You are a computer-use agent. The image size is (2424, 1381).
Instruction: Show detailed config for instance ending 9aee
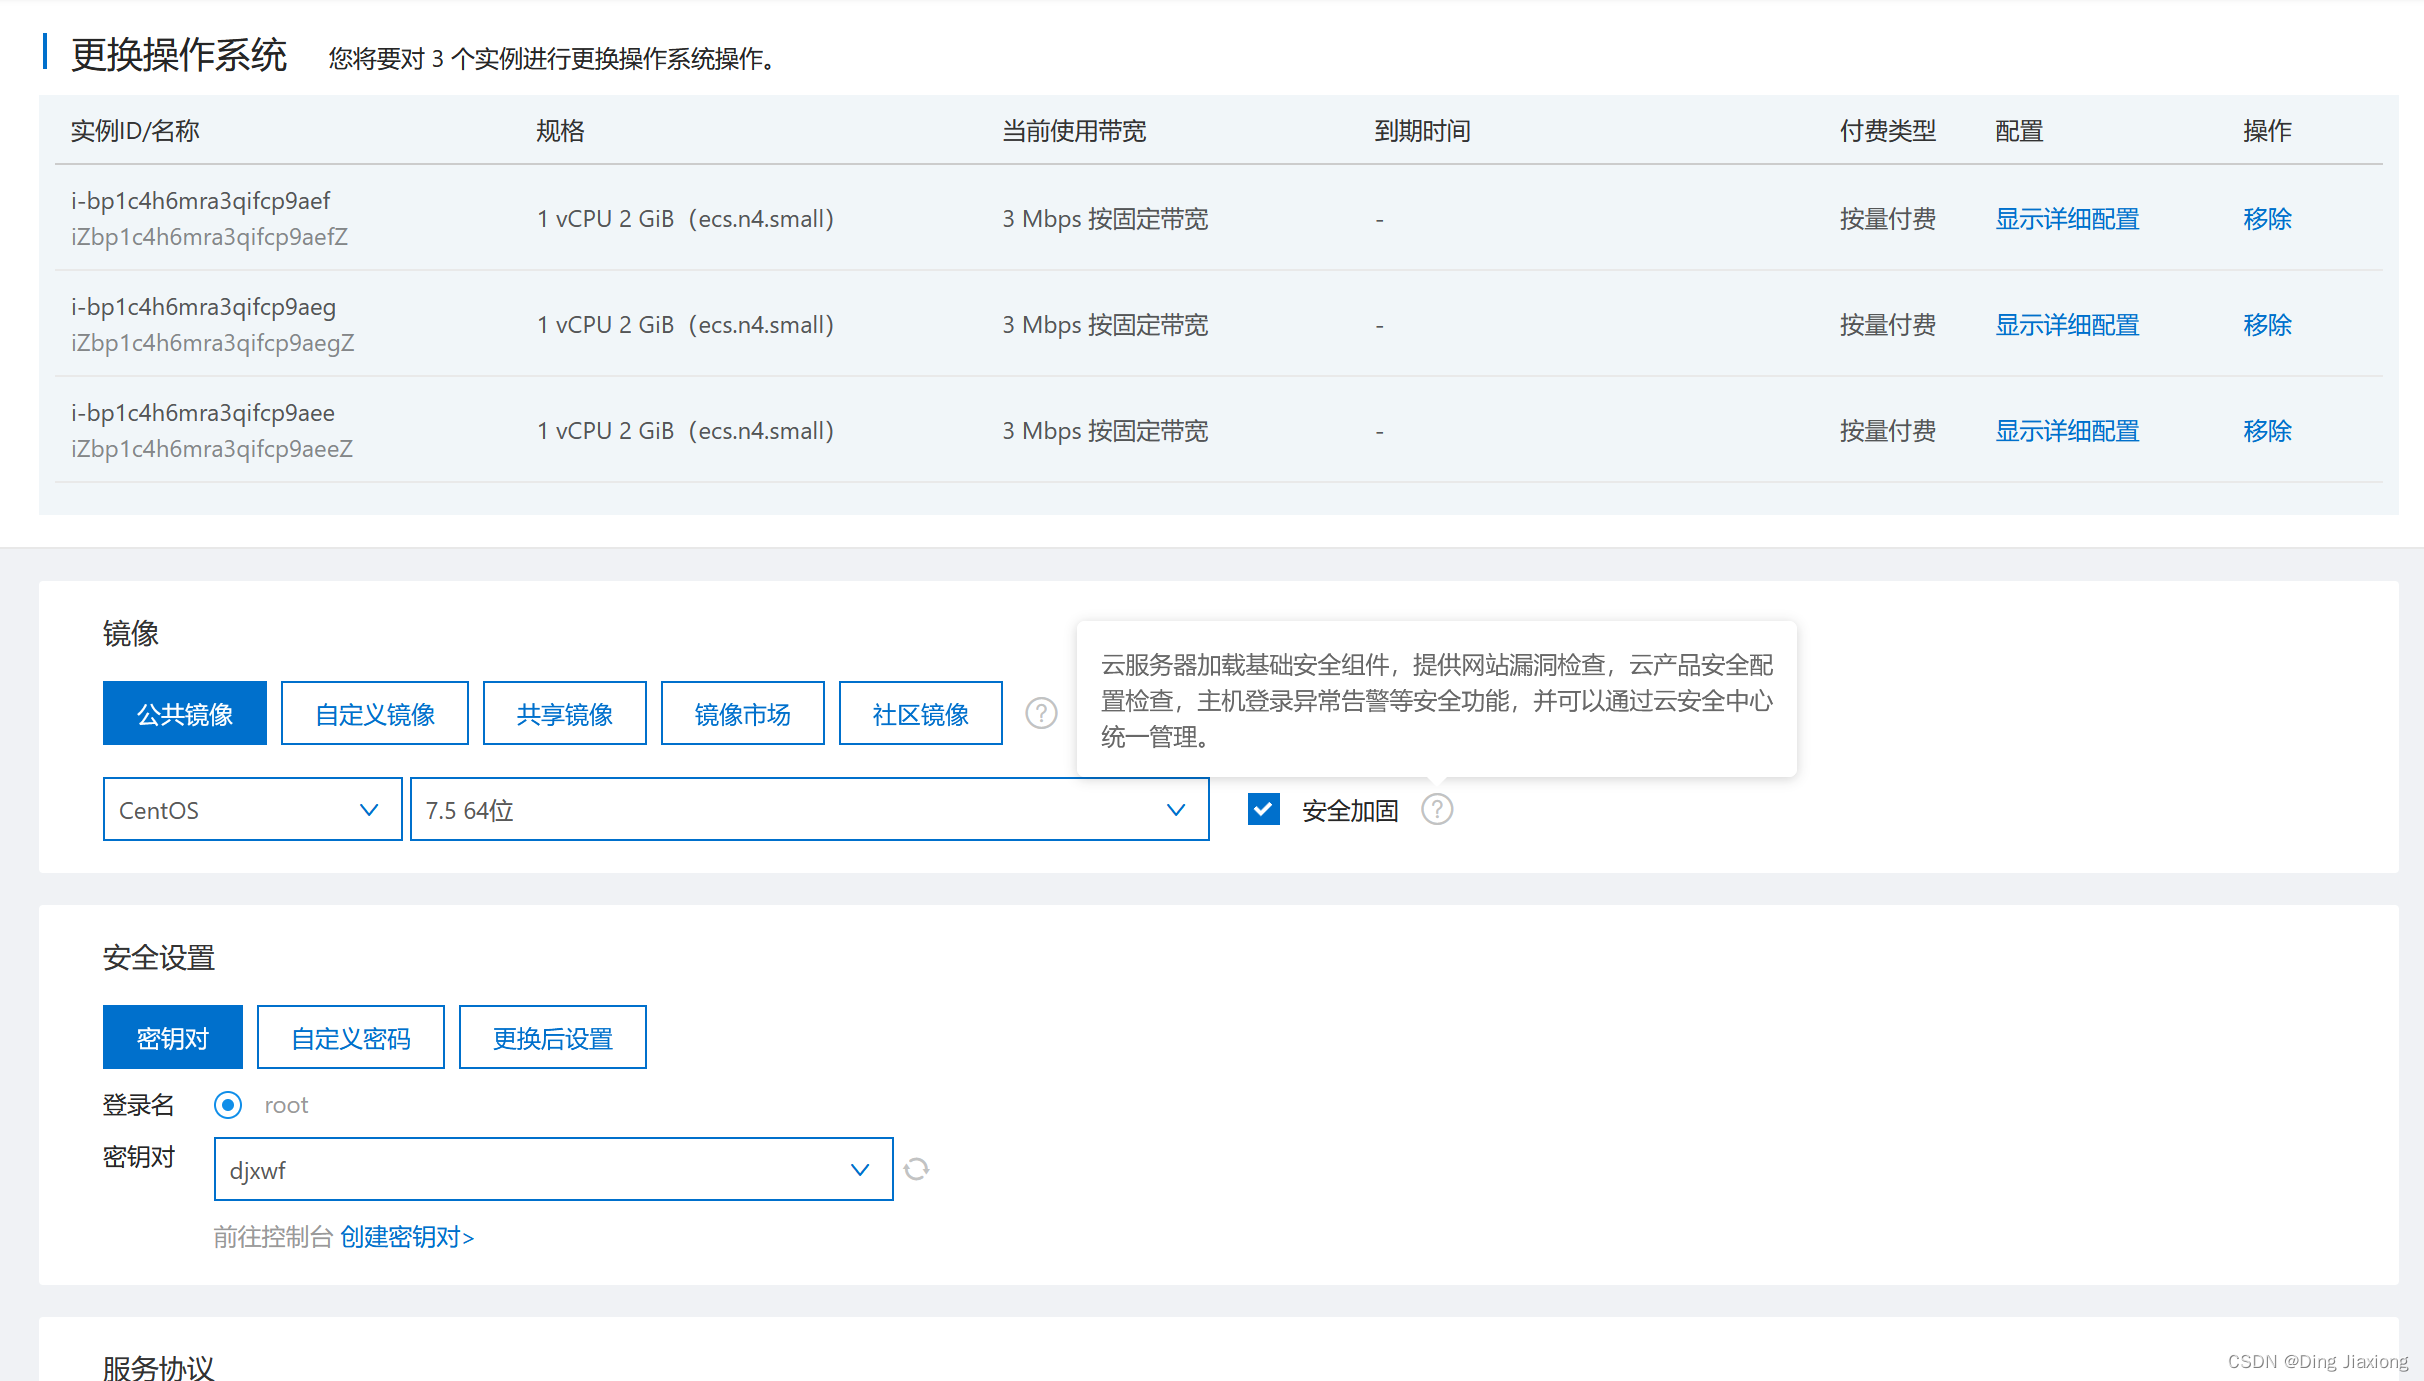(x=2067, y=431)
